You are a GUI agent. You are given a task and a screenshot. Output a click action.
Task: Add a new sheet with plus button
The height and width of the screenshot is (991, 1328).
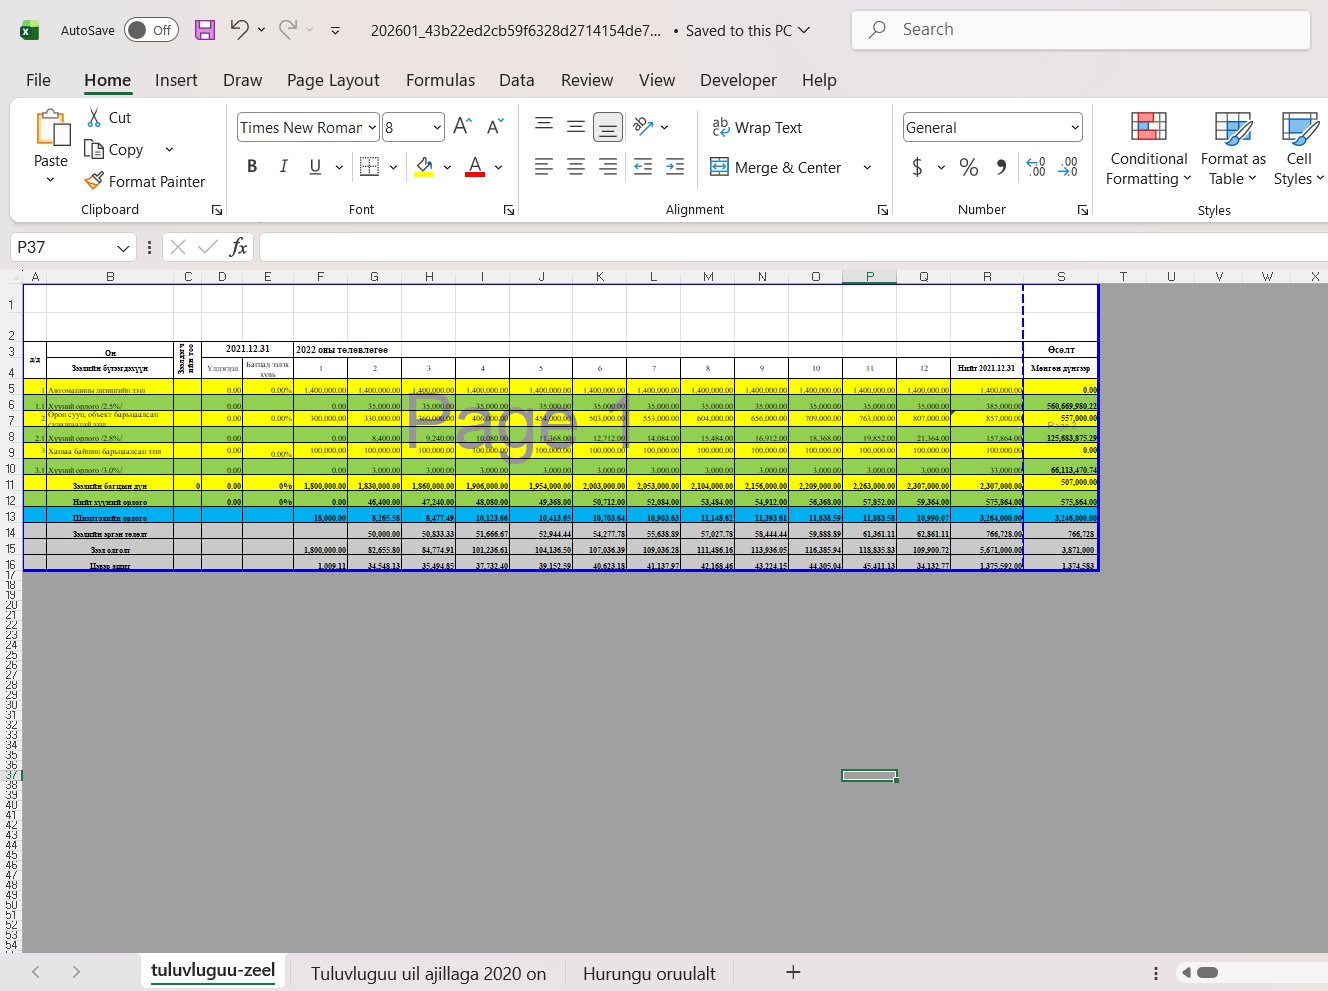pyautogui.click(x=793, y=973)
